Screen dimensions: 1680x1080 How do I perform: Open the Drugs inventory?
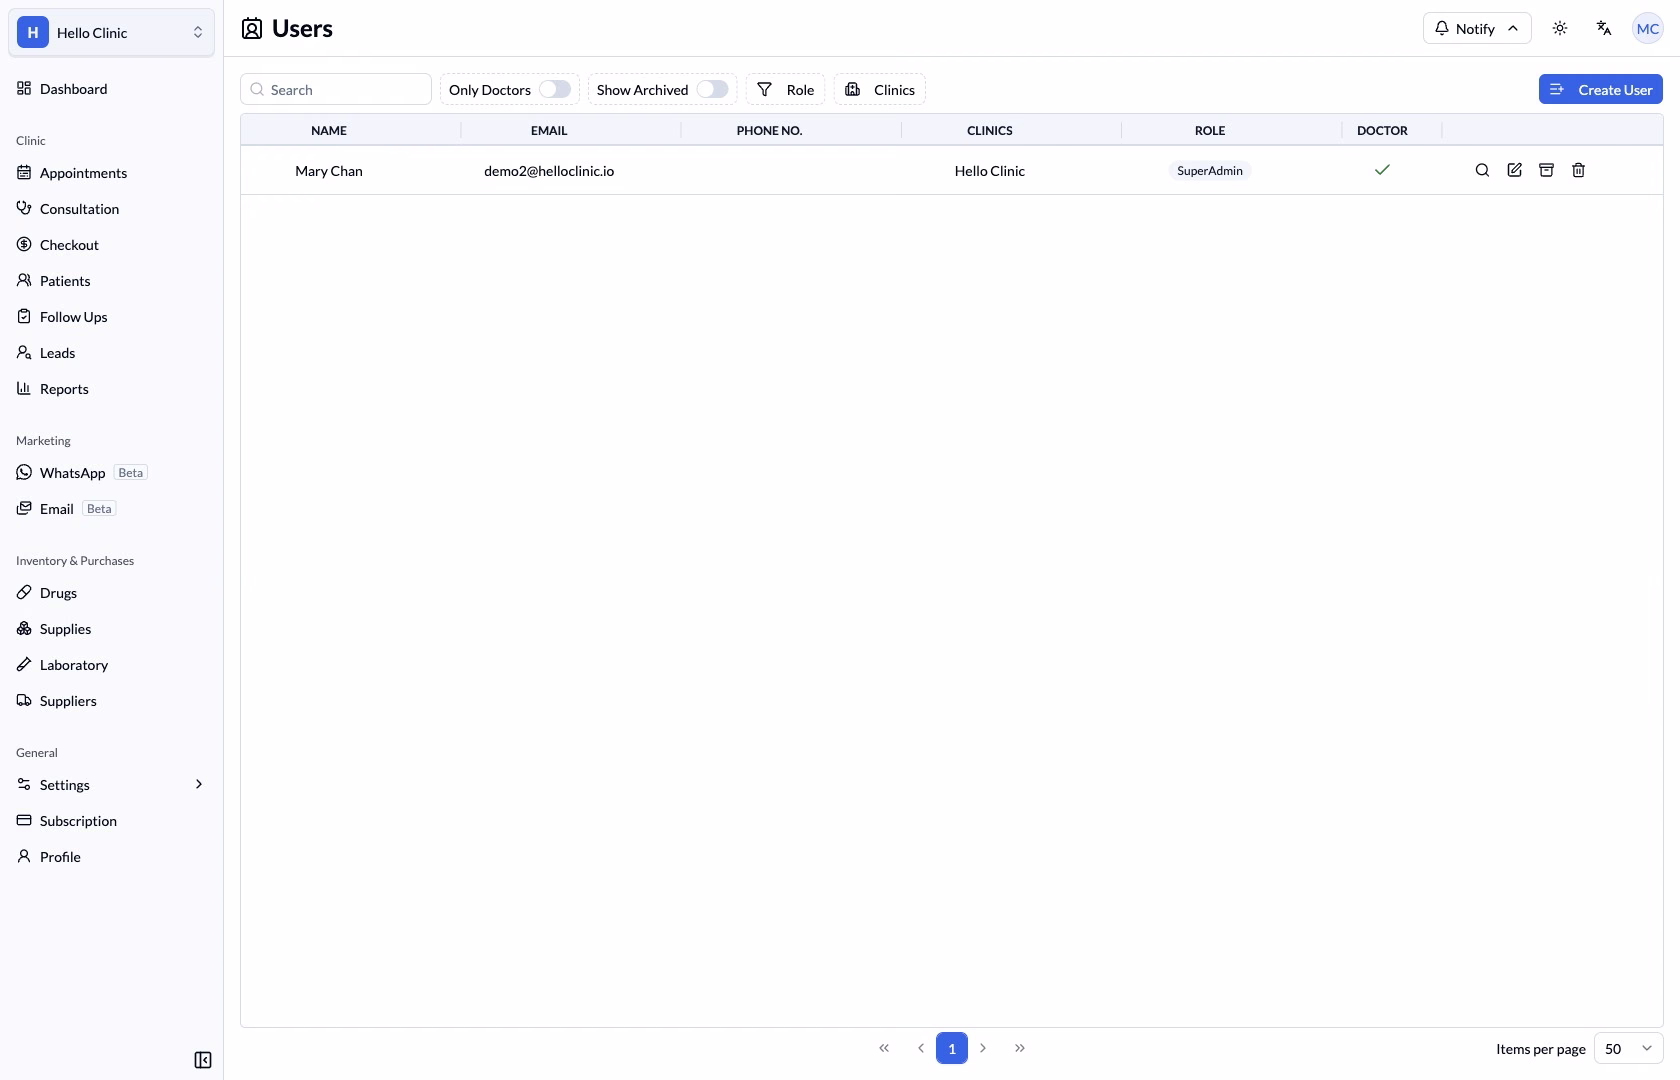pyautogui.click(x=112, y=593)
